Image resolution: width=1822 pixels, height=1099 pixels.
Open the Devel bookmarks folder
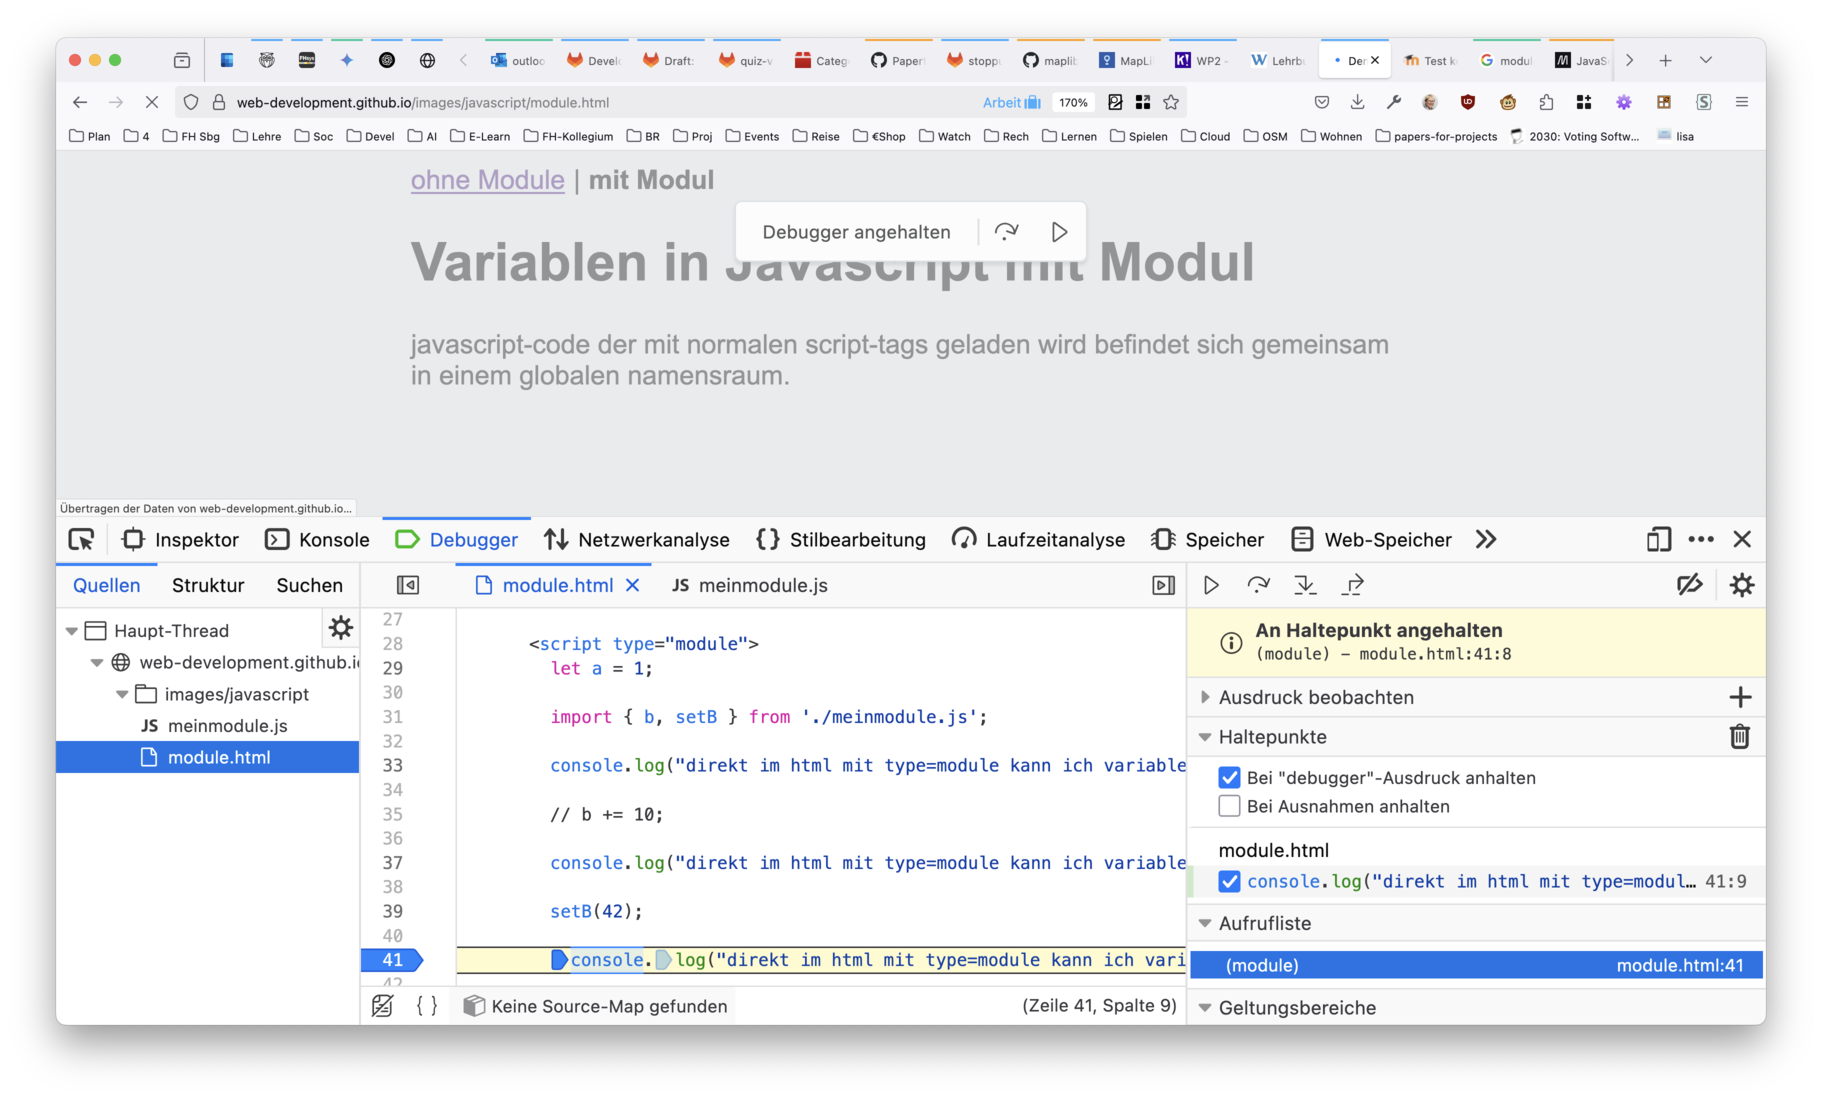point(370,136)
